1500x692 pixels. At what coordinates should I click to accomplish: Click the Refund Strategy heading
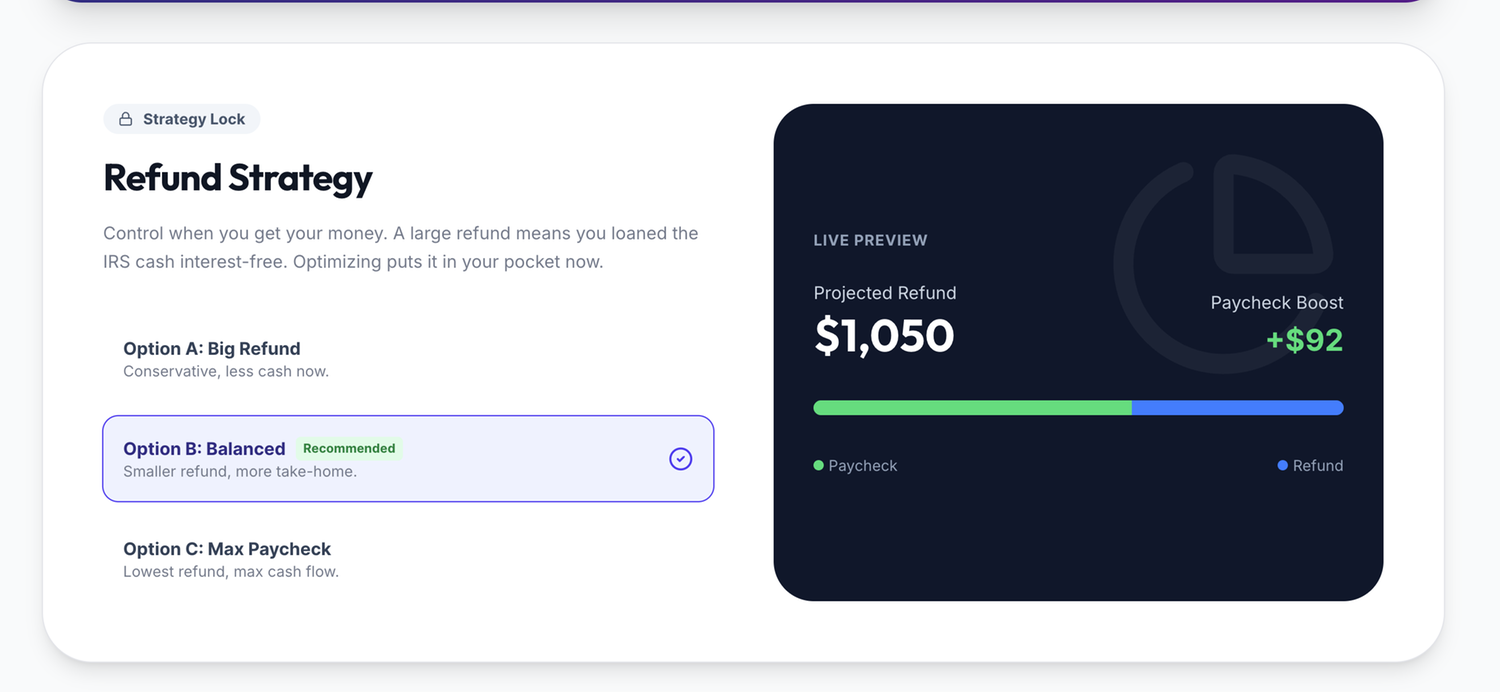tap(237, 178)
